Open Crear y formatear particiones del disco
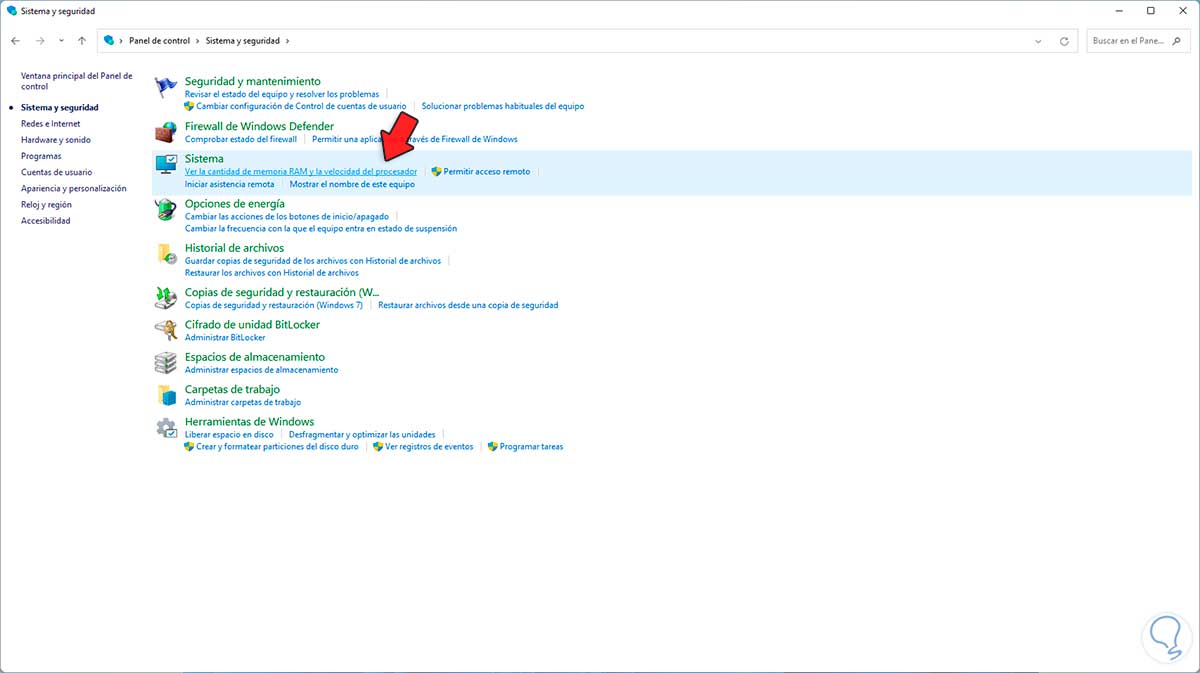1200x673 pixels. click(x=277, y=447)
